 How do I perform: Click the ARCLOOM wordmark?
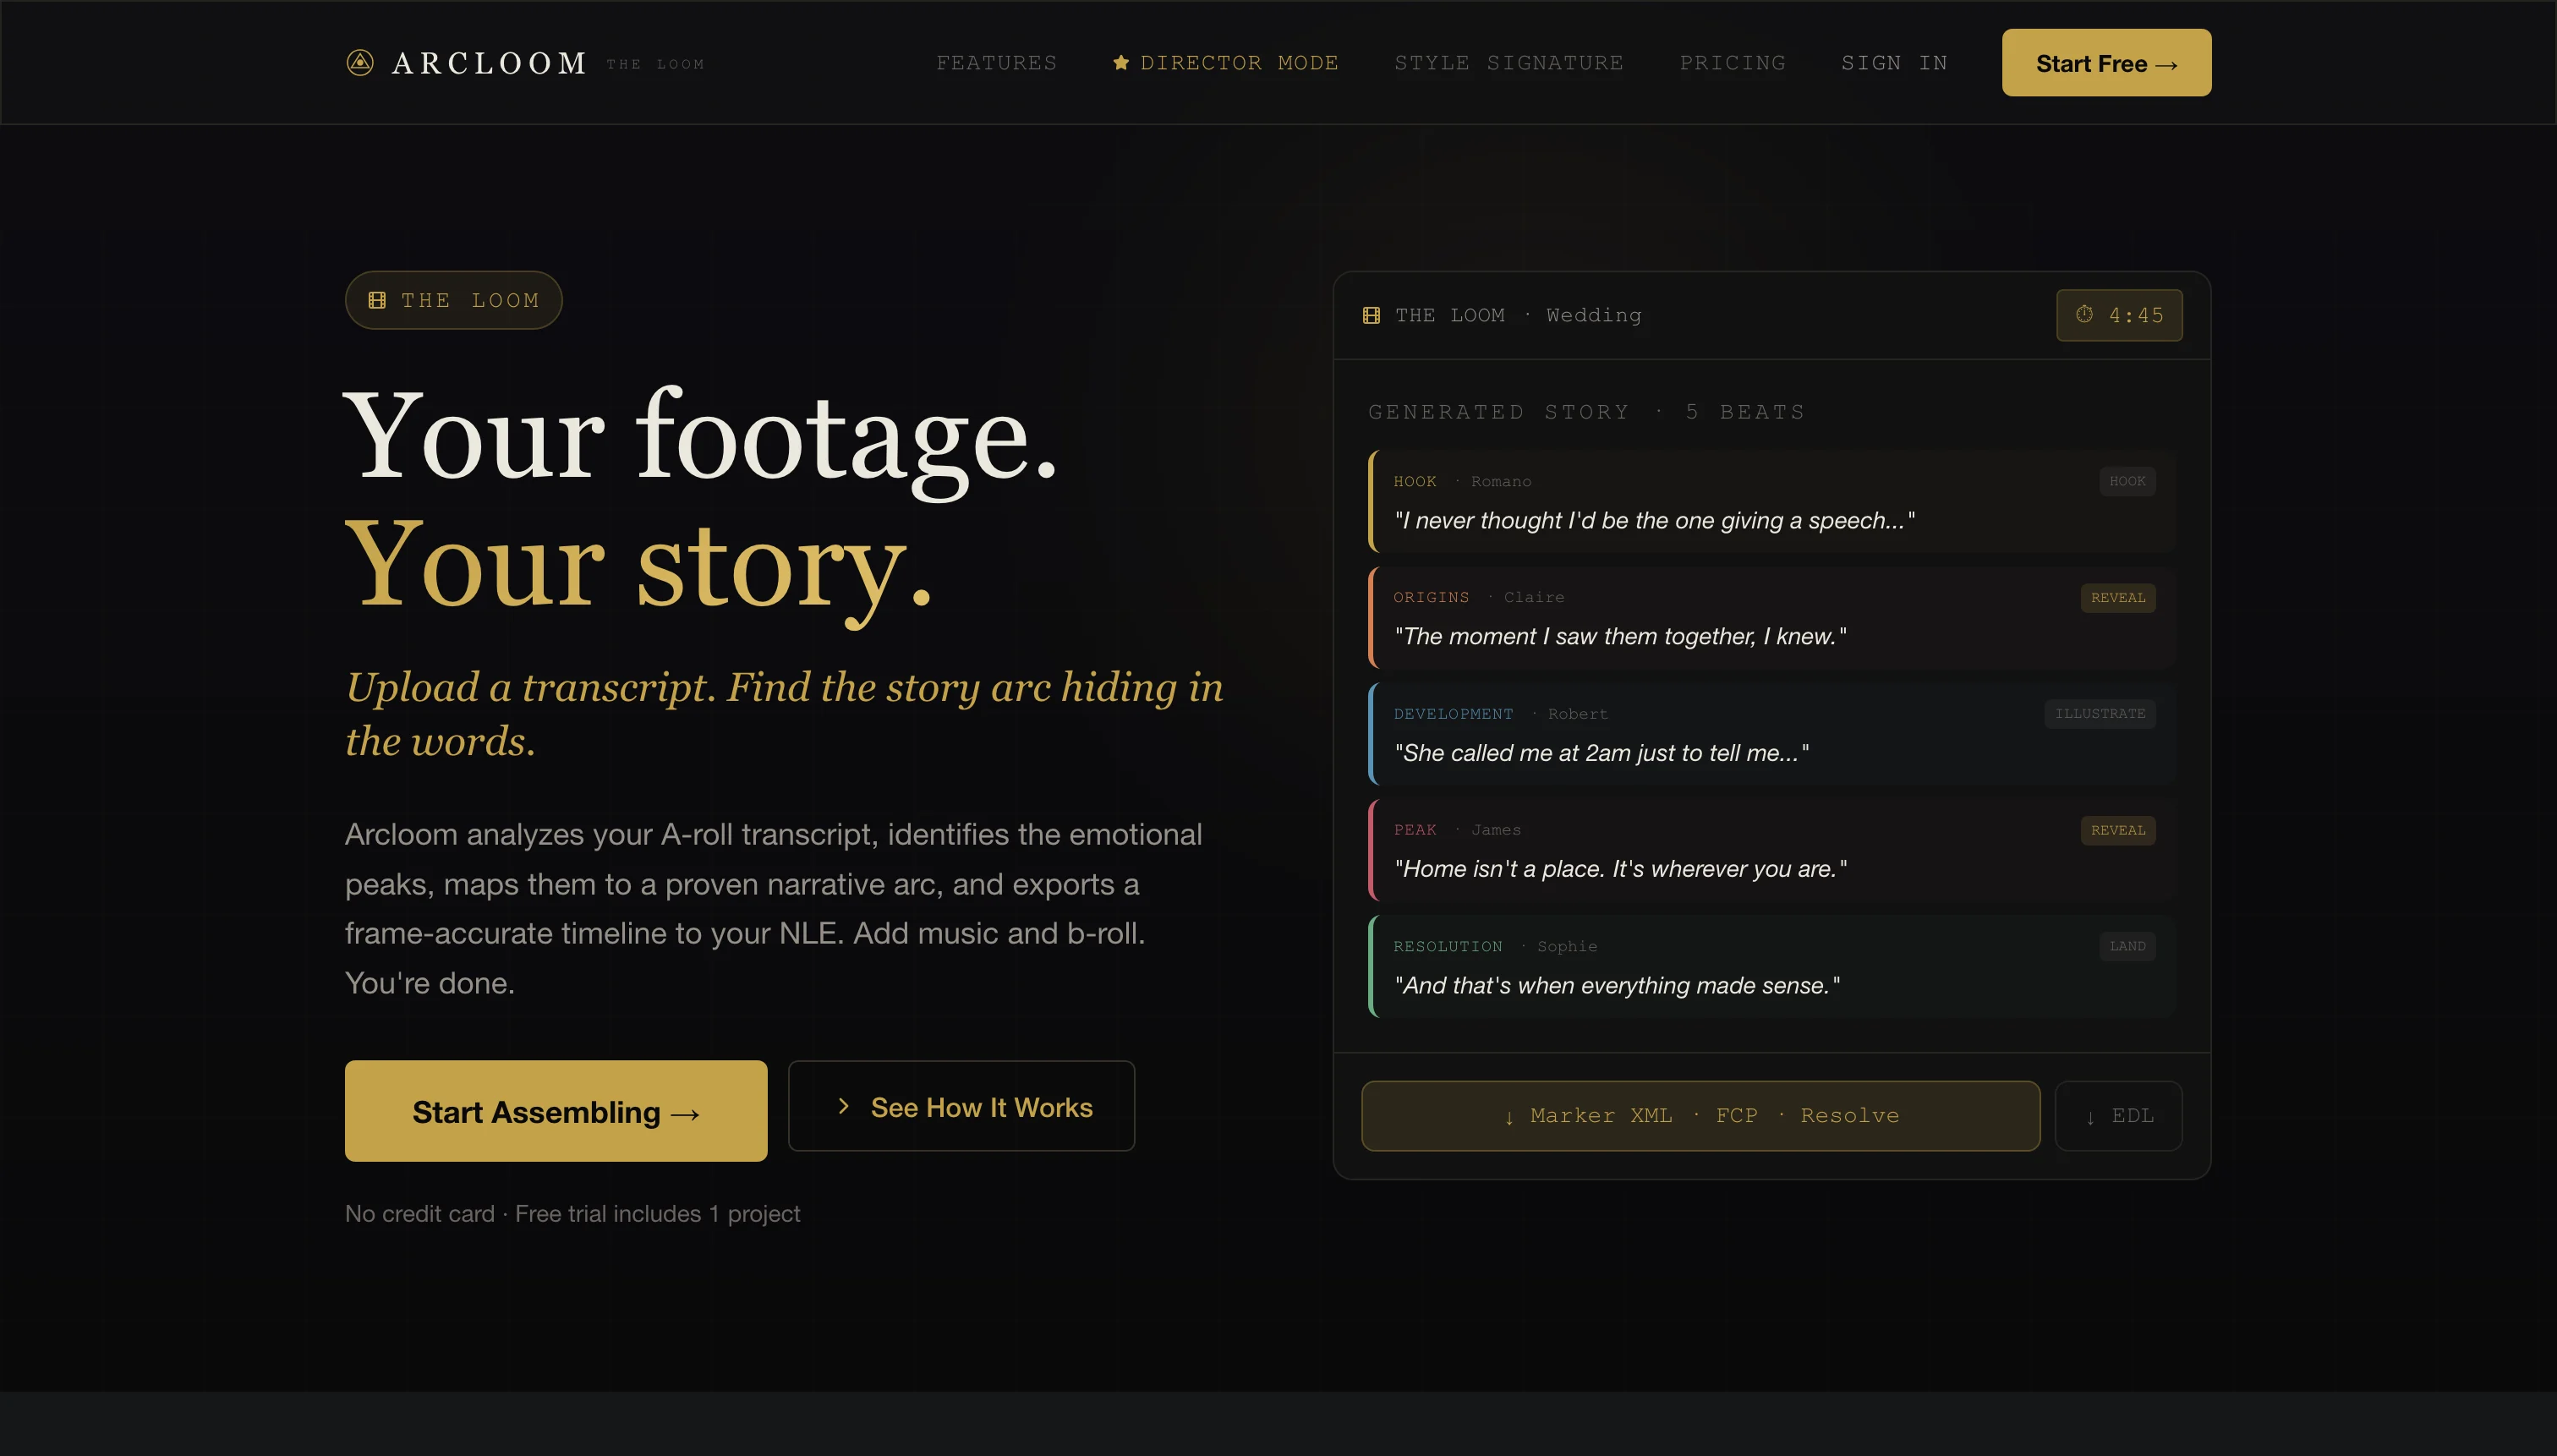[490, 63]
